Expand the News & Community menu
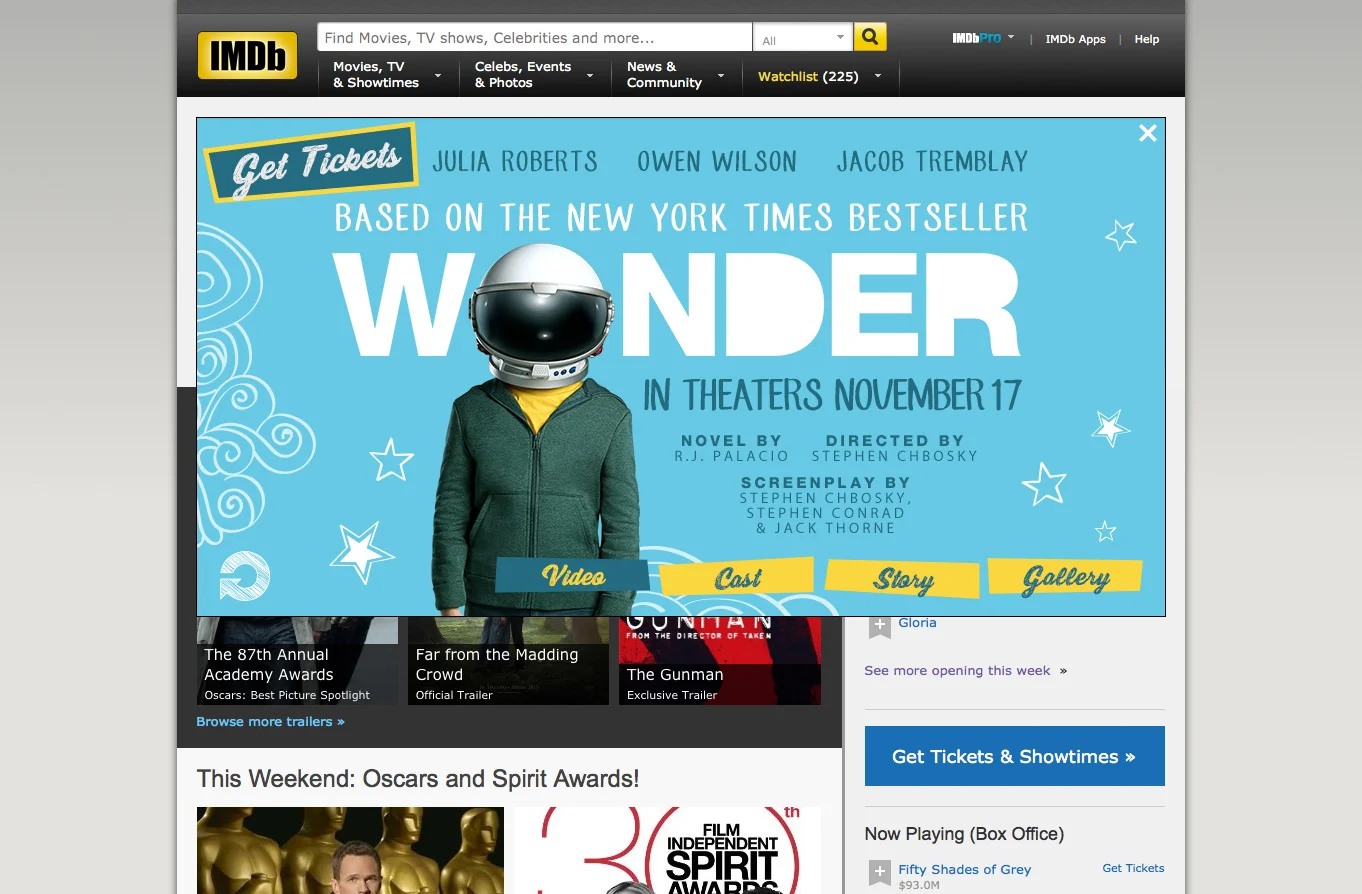This screenshot has width=1362, height=894. pyautogui.click(x=676, y=75)
